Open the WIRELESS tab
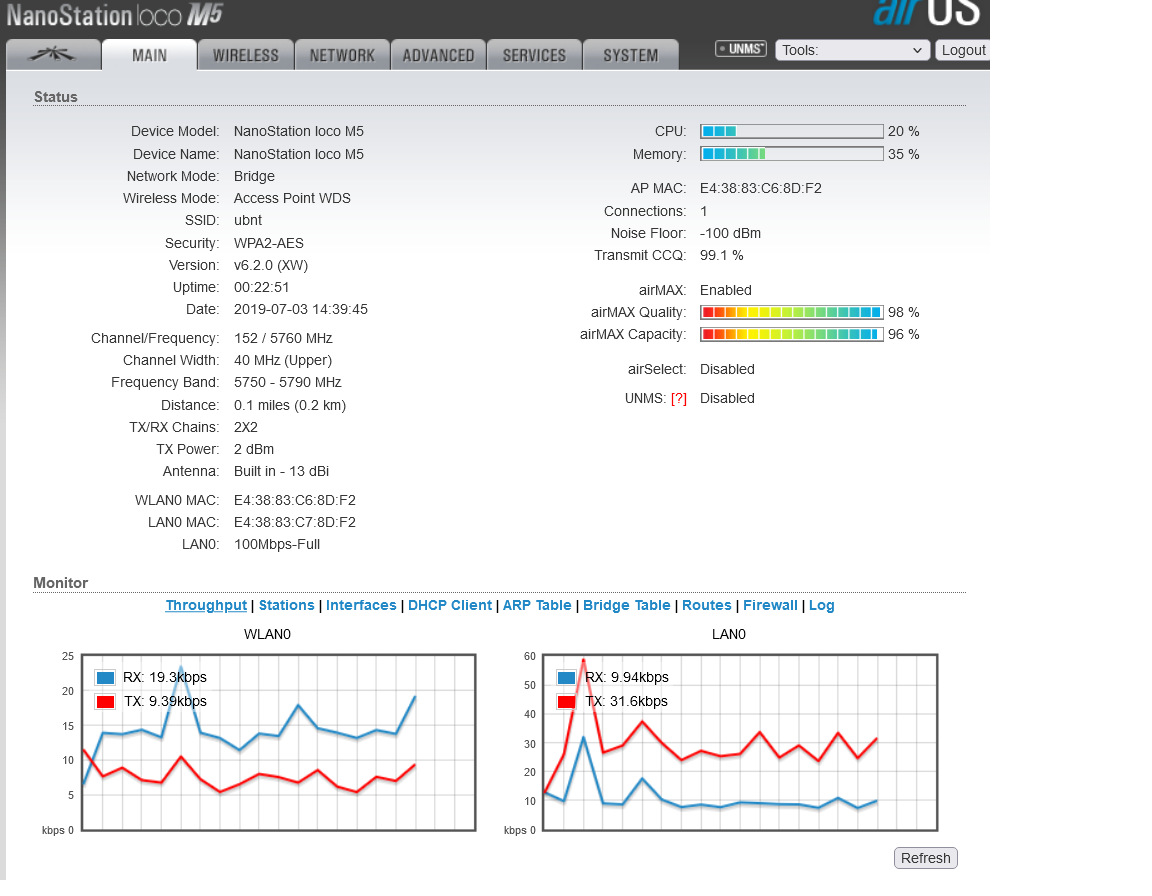Screen dimensions: 1152x896 coord(246,55)
